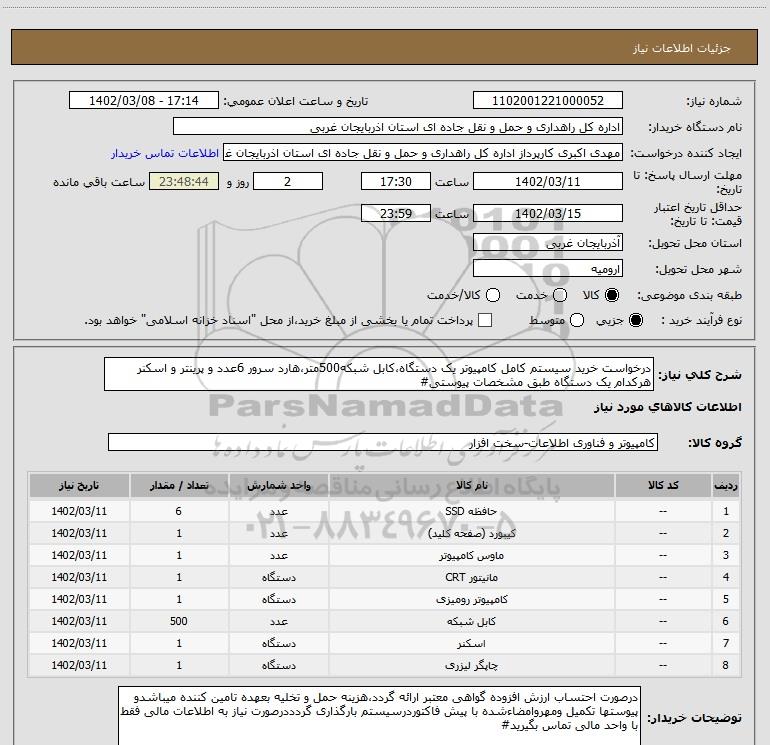The height and width of the screenshot is (745, 770).
Task: Select the حافظه SSD item row
Action: (x=384, y=511)
